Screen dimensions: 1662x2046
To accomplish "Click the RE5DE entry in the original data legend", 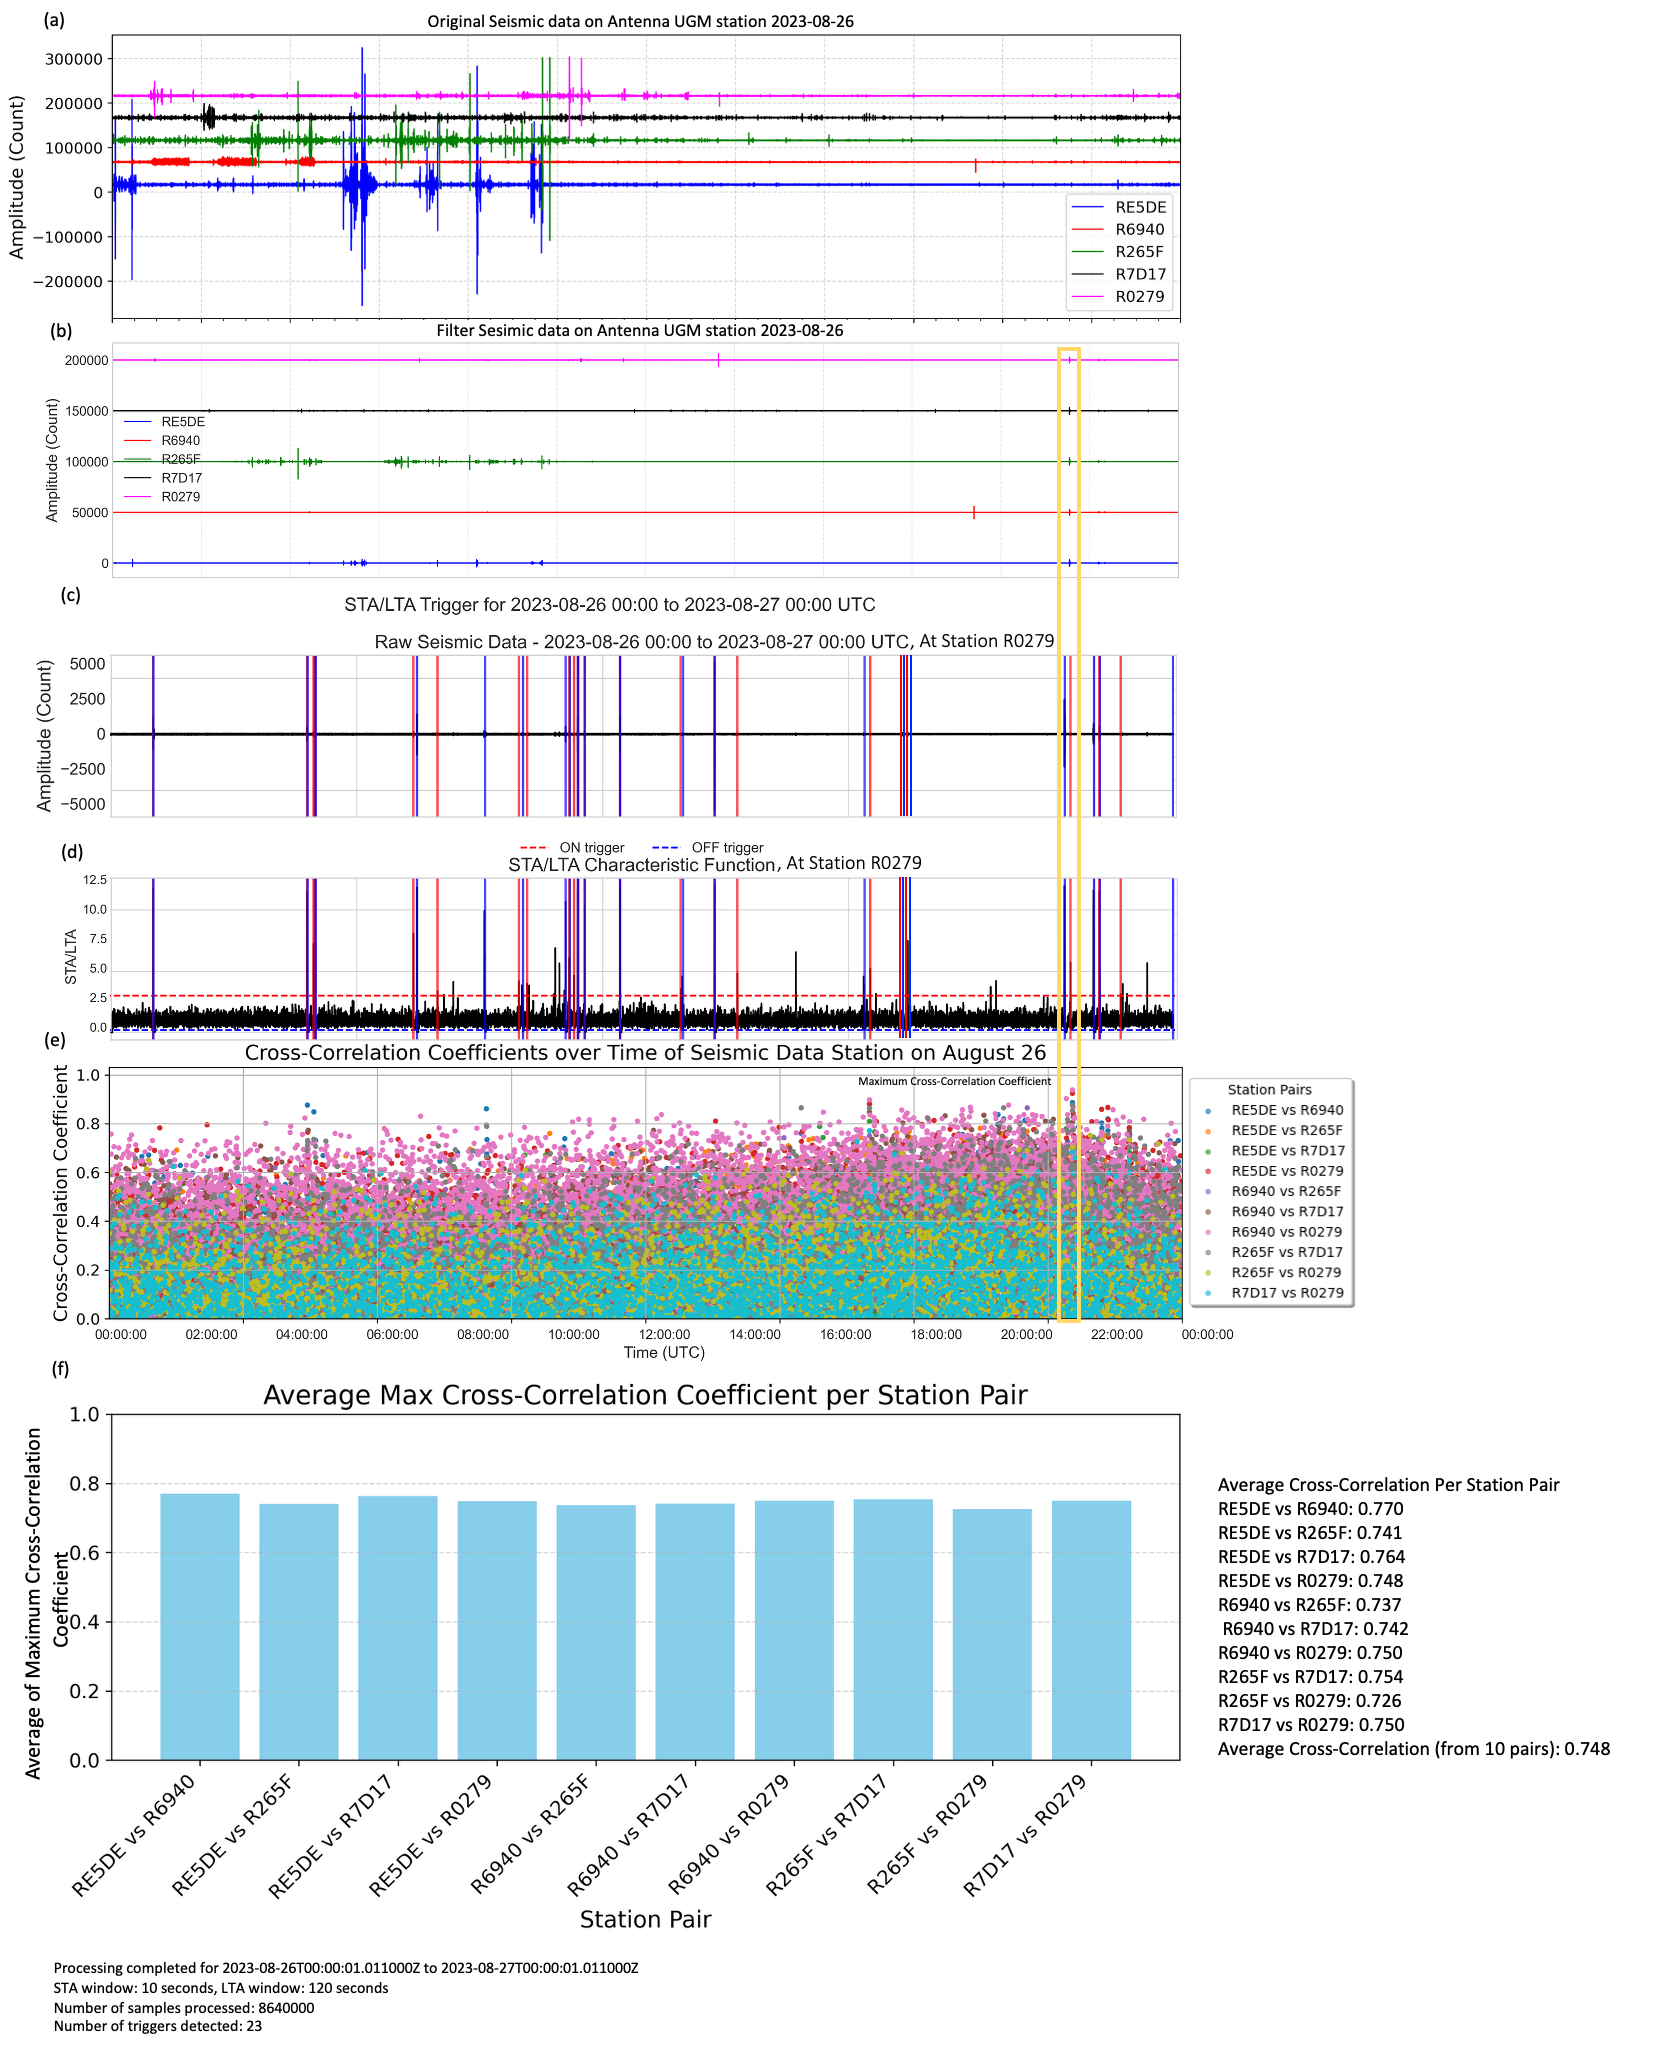I will coord(1140,208).
